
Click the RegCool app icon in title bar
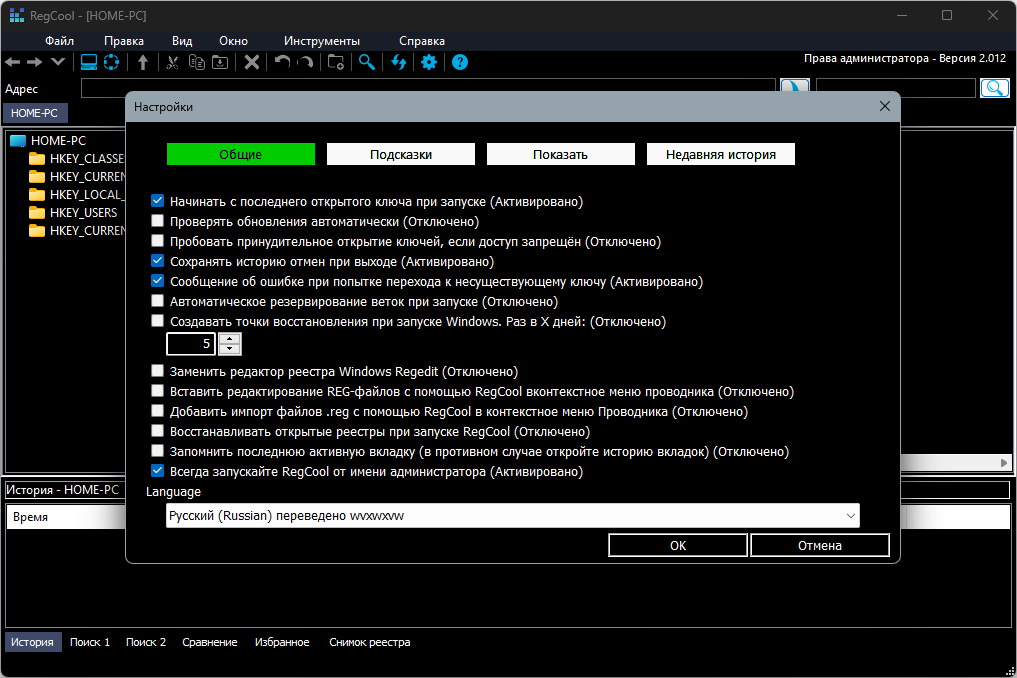coord(16,15)
